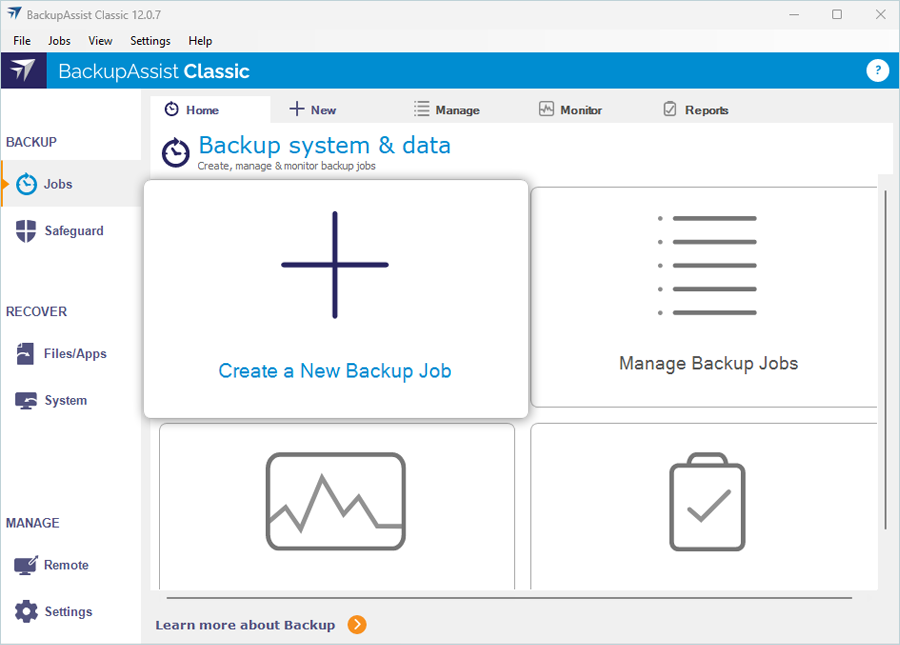Open the Help menu

(x=200, y=41)
